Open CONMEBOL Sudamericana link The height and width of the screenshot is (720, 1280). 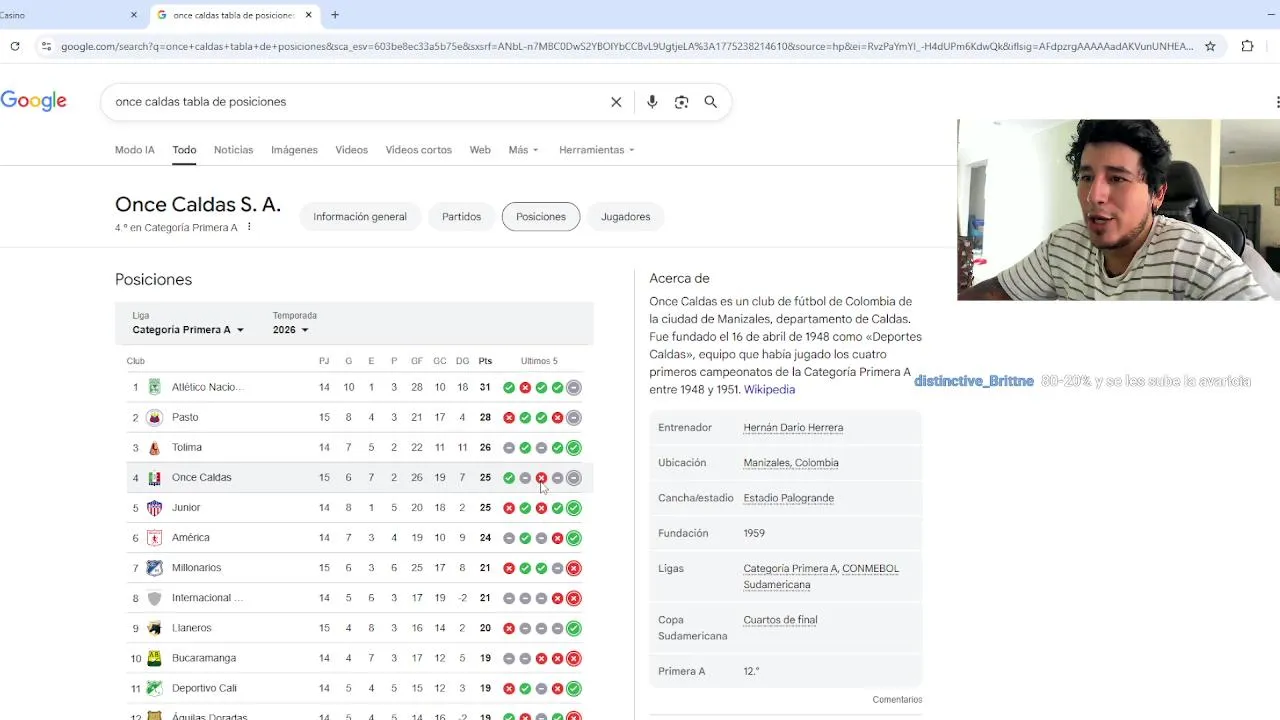point(821,576)
